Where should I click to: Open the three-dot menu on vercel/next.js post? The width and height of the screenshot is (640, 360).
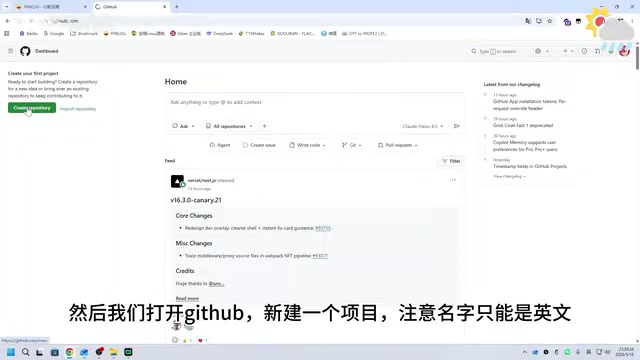click(x=452, y=180)
